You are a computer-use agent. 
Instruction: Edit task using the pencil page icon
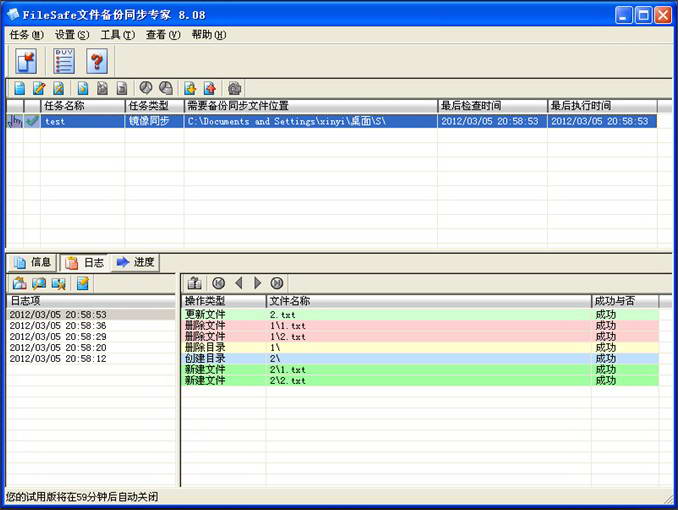[x=39, y=88]
